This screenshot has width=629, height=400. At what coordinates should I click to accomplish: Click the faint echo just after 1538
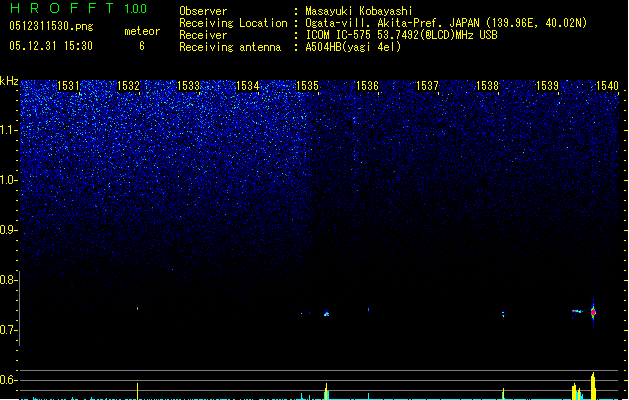pyautogui.click(x=503, y=314)
